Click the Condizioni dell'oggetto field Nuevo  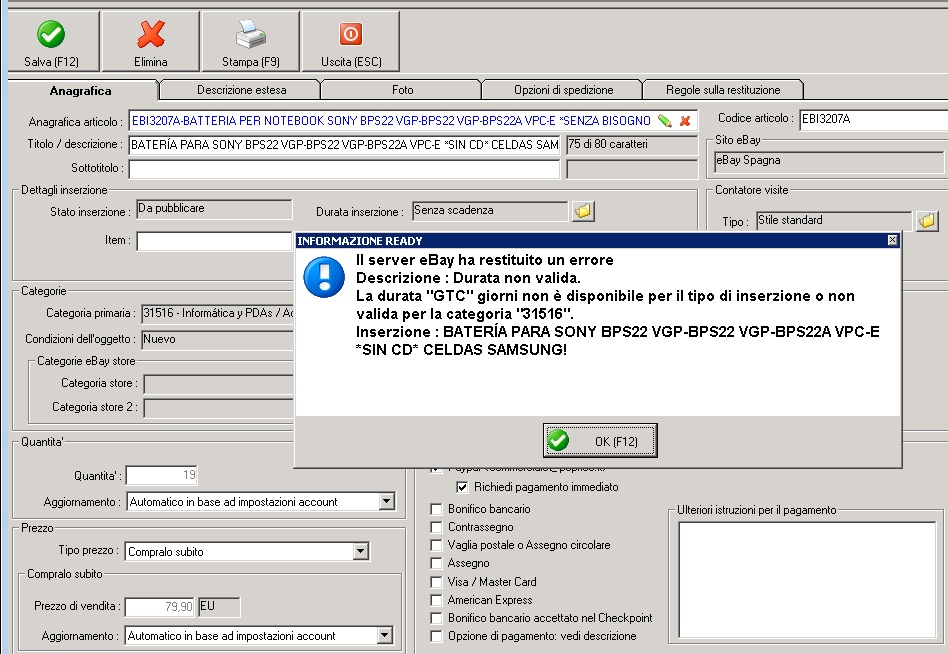[x=218, y=339]
